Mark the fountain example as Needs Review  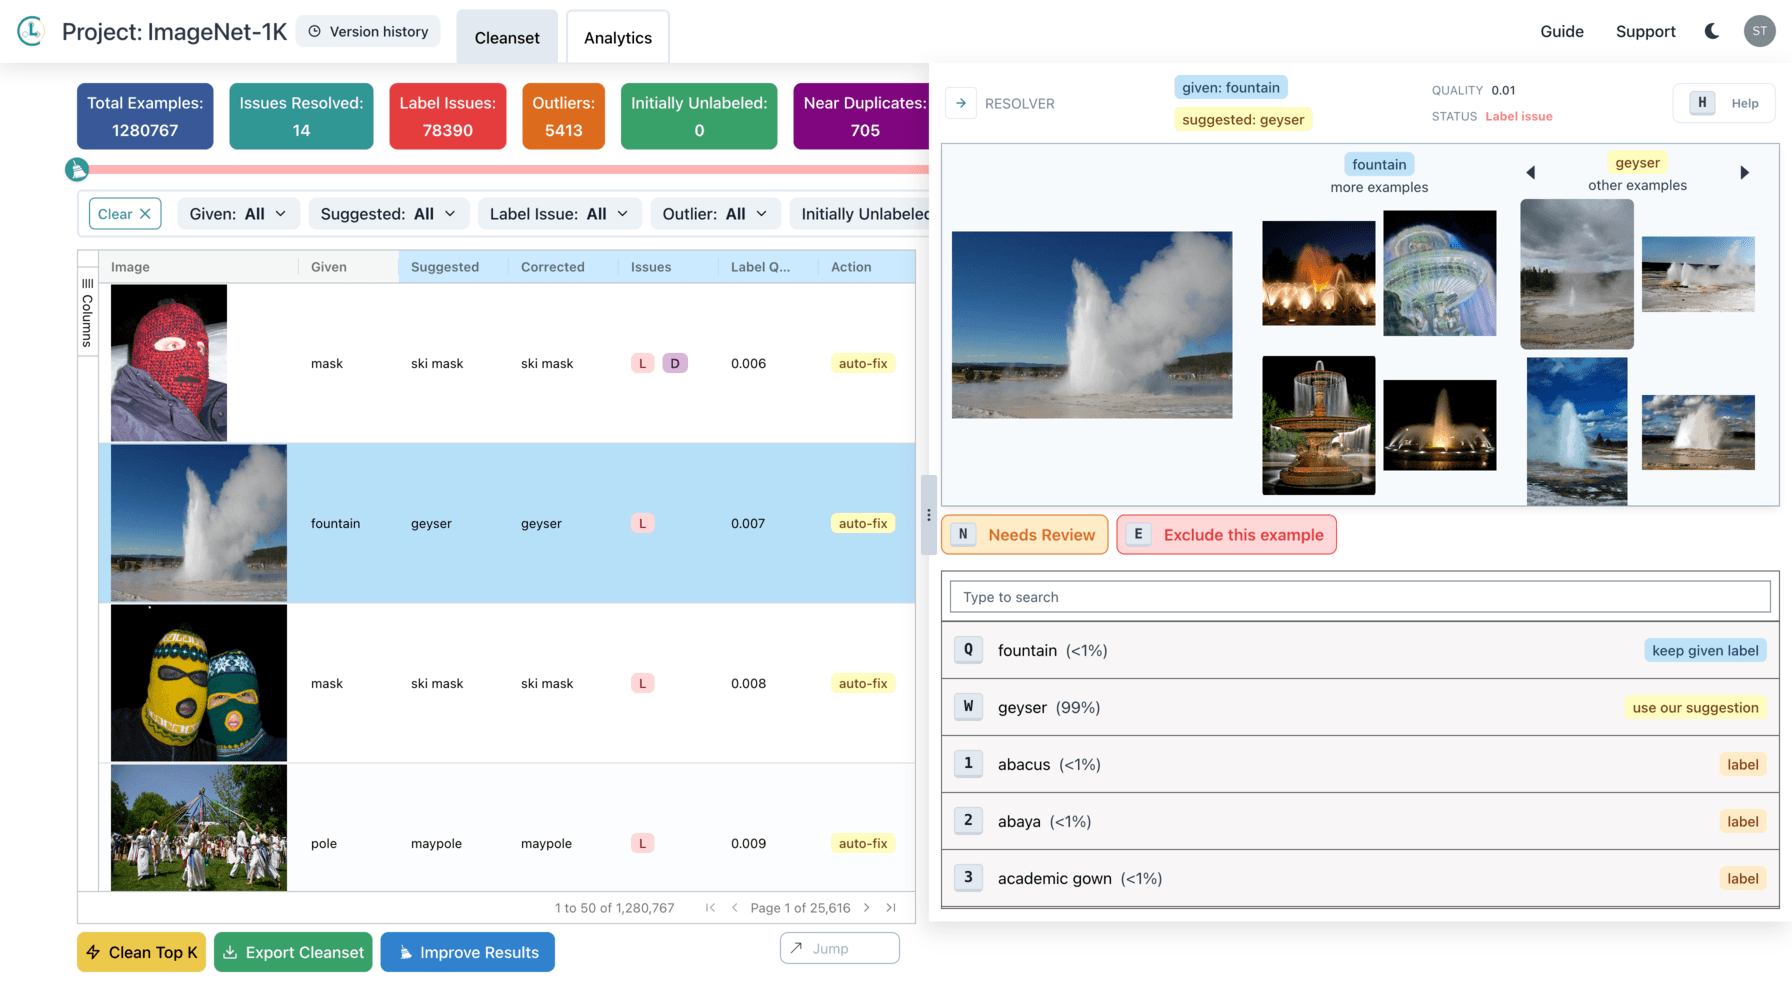(x=1024, y=534)
